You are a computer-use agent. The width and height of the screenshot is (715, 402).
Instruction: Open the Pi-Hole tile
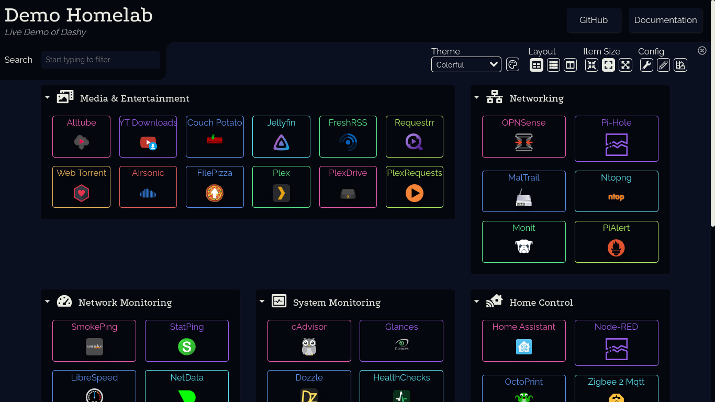click(617, 138)
